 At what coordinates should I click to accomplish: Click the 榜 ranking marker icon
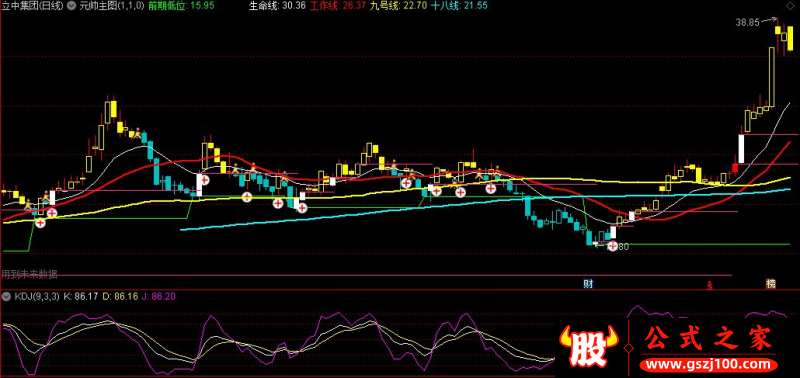[770, 284]
